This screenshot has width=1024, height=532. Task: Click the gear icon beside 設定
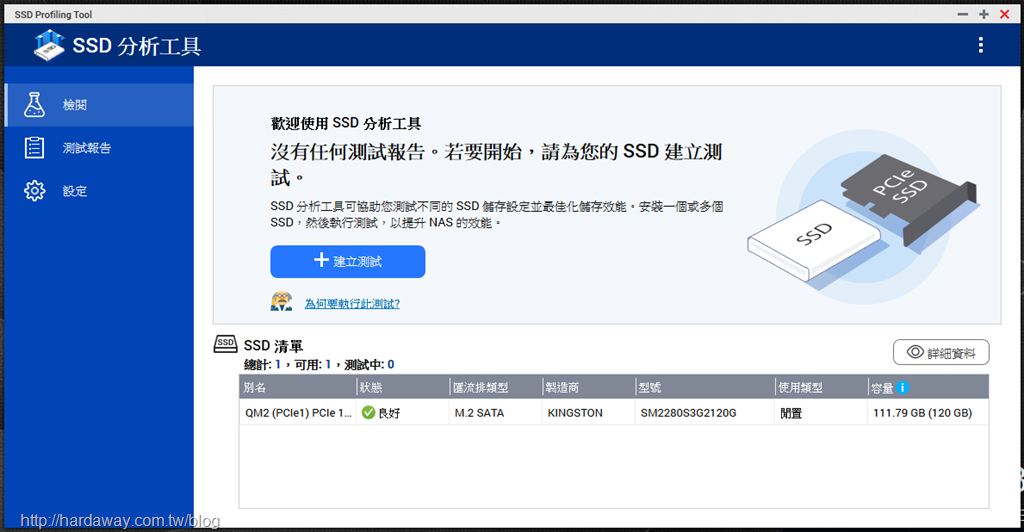35,191
